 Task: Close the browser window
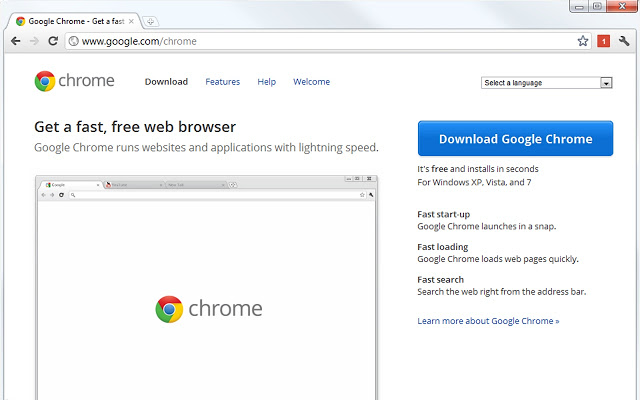622,6
